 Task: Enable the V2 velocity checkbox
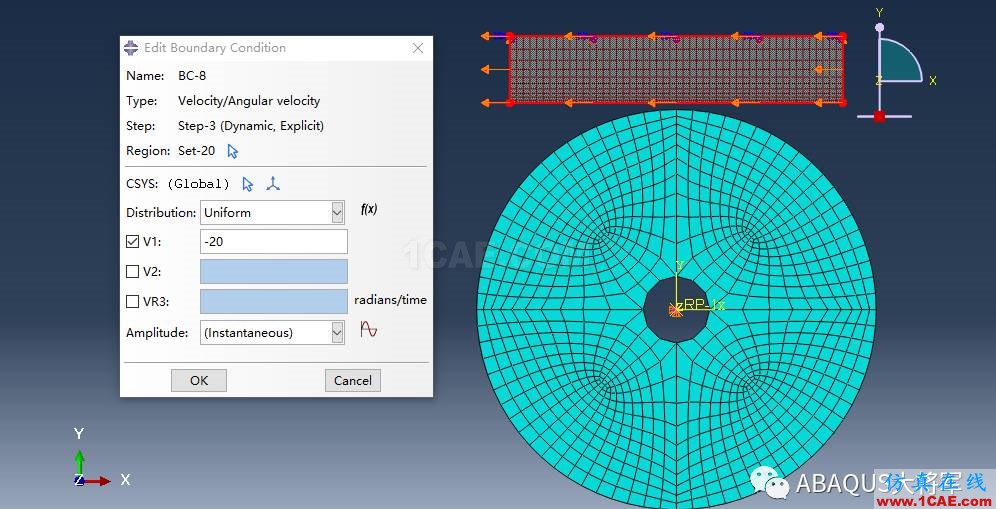tap(132, 271)
